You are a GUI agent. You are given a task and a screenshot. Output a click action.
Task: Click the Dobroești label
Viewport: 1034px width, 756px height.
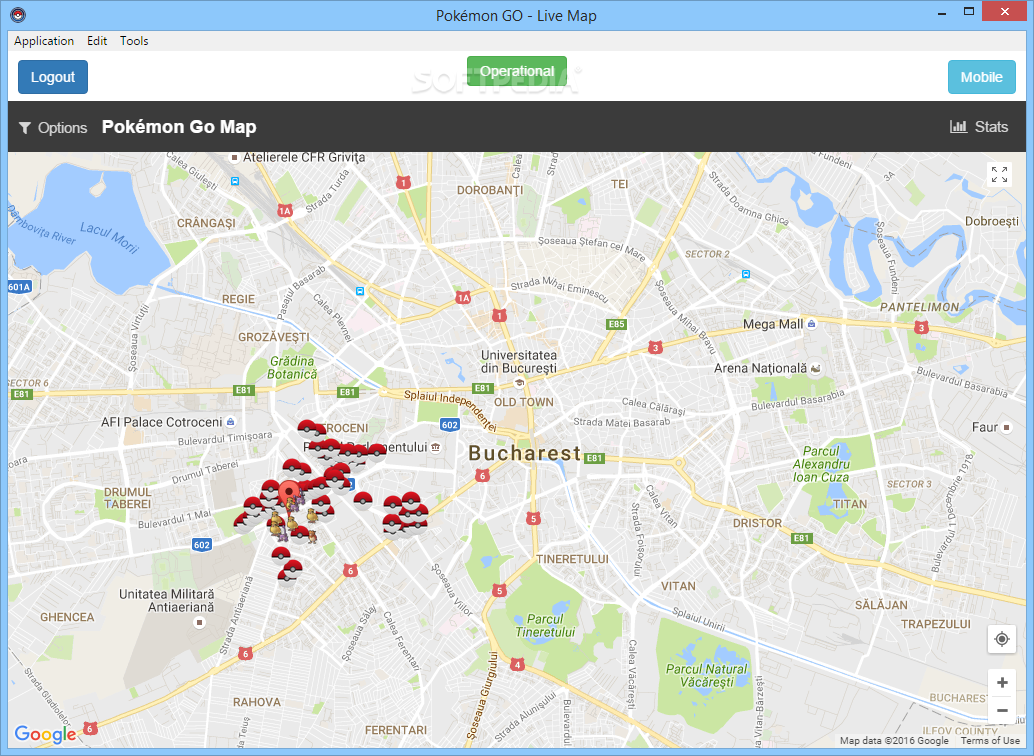click(992, 221)
